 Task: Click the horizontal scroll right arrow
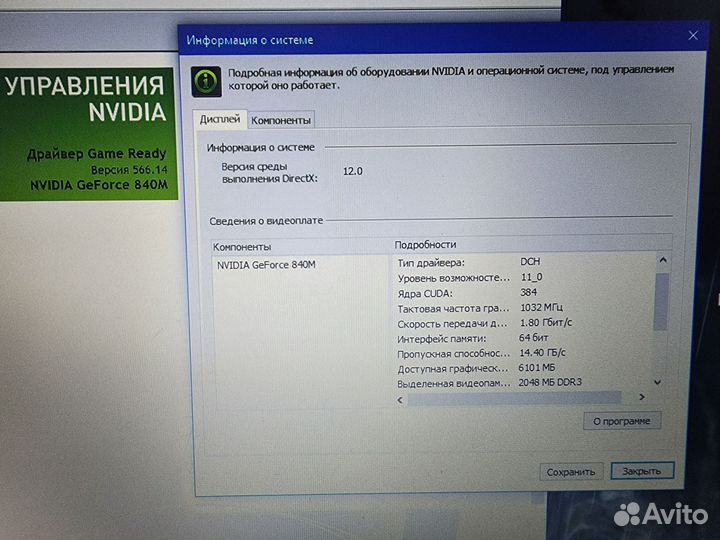click(642, 397)
